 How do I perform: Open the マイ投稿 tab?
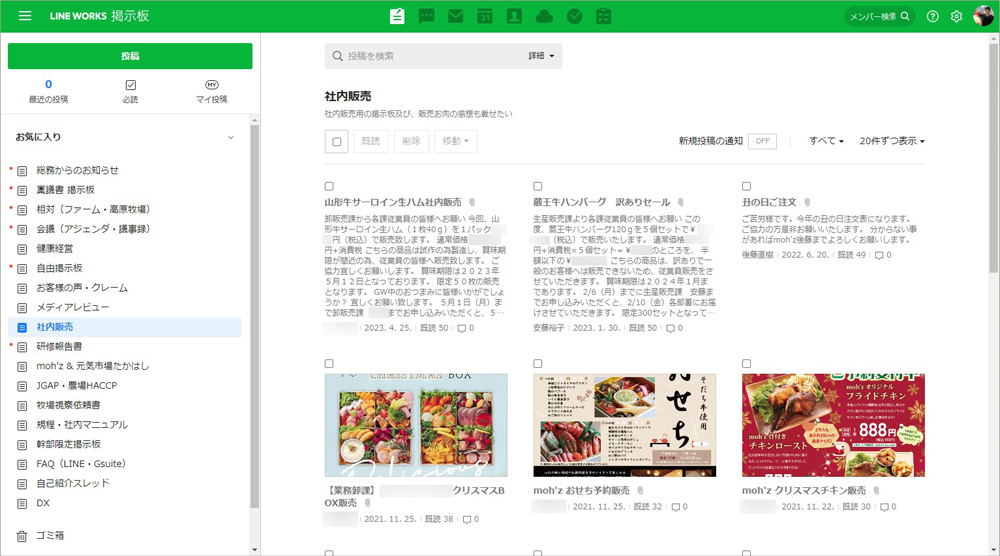(x=211, y=91)
